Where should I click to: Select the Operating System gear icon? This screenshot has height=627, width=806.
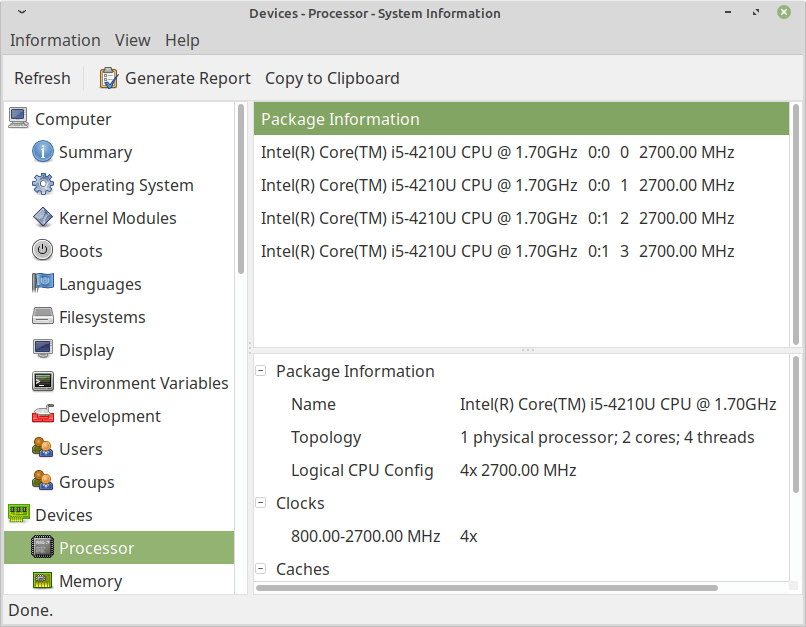[x=42, y=185]
